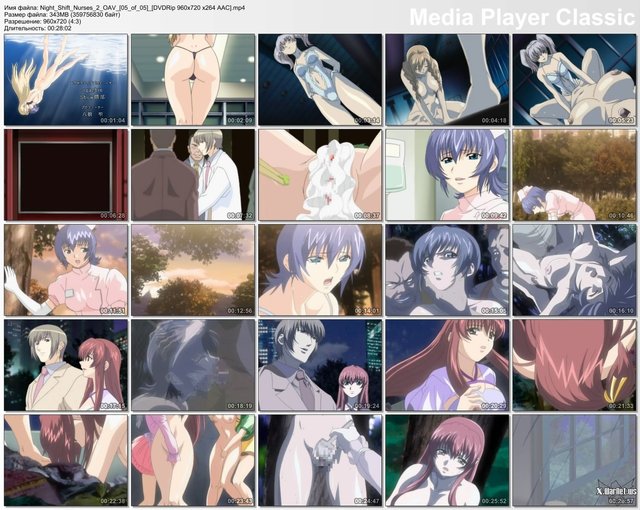
Task: Open the thumbnail stamped 00:22:38
Action: (x=66, y=461)
